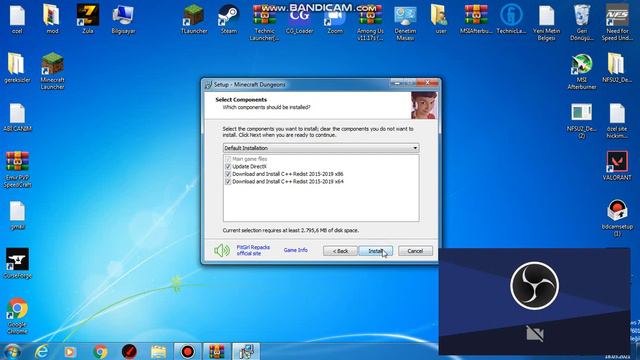Open Chrome from the taskbar
640x360 pixels.
point(100,351)
